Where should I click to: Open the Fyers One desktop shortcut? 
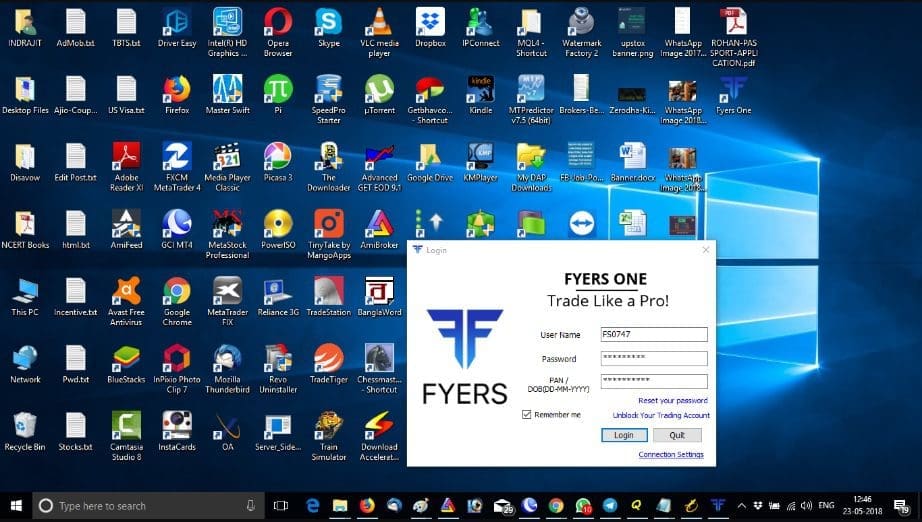[733, 95]
